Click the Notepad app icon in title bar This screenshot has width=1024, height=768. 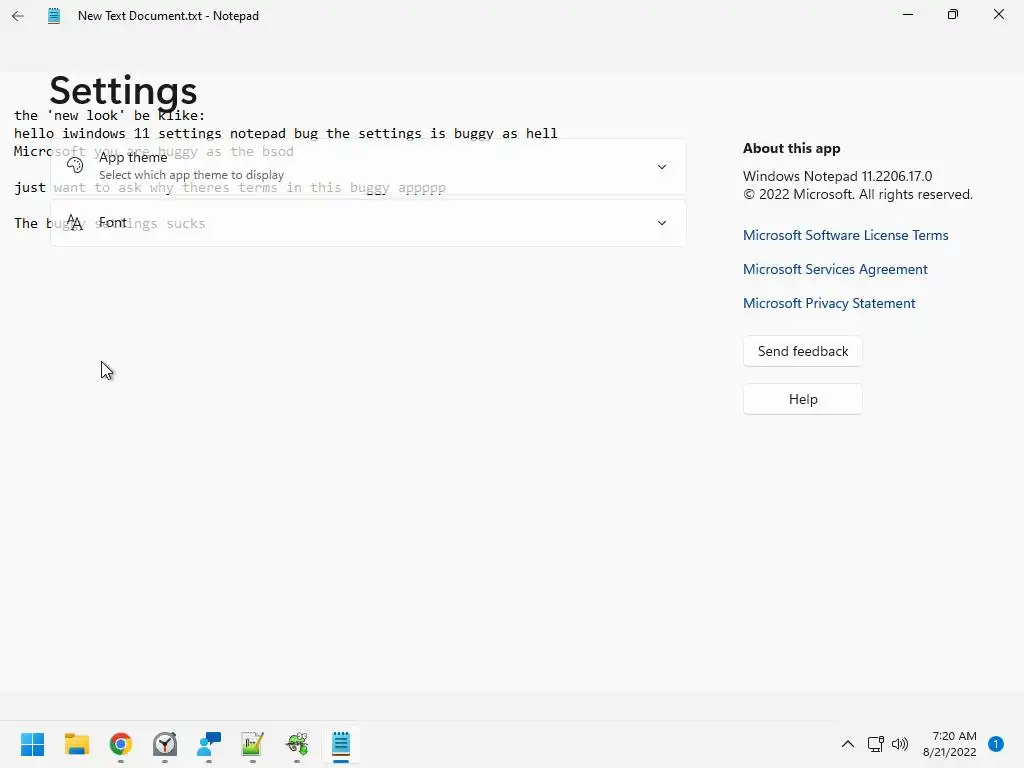(54, 16)
